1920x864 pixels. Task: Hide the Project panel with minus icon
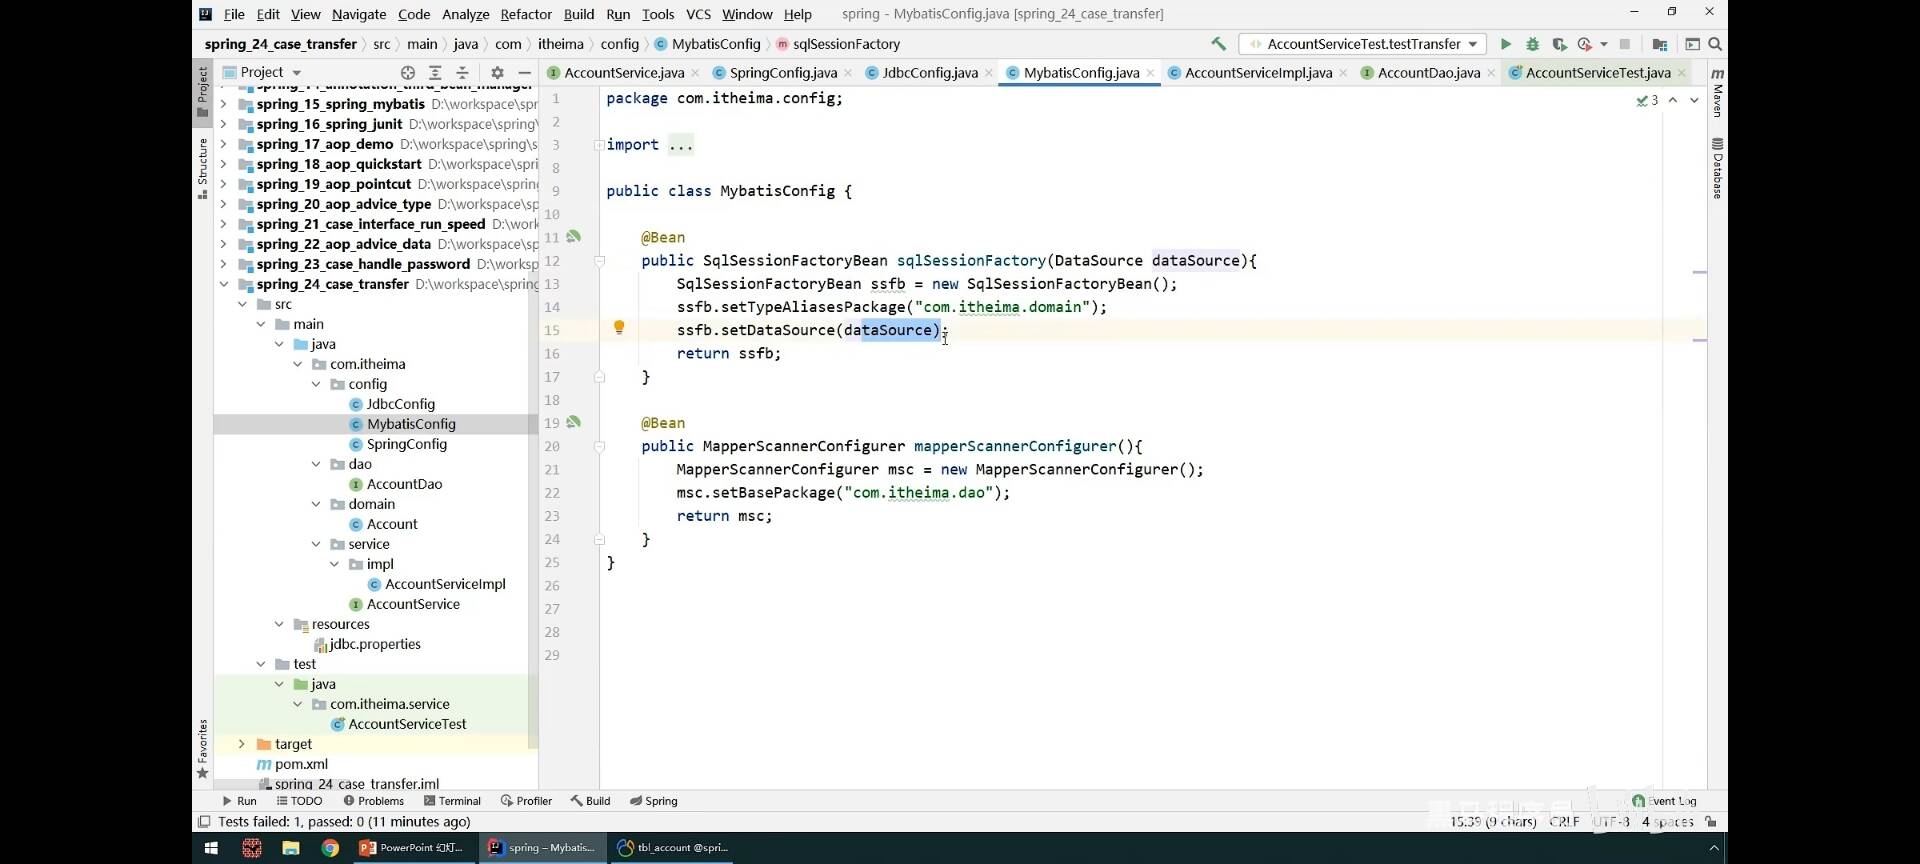524,72
